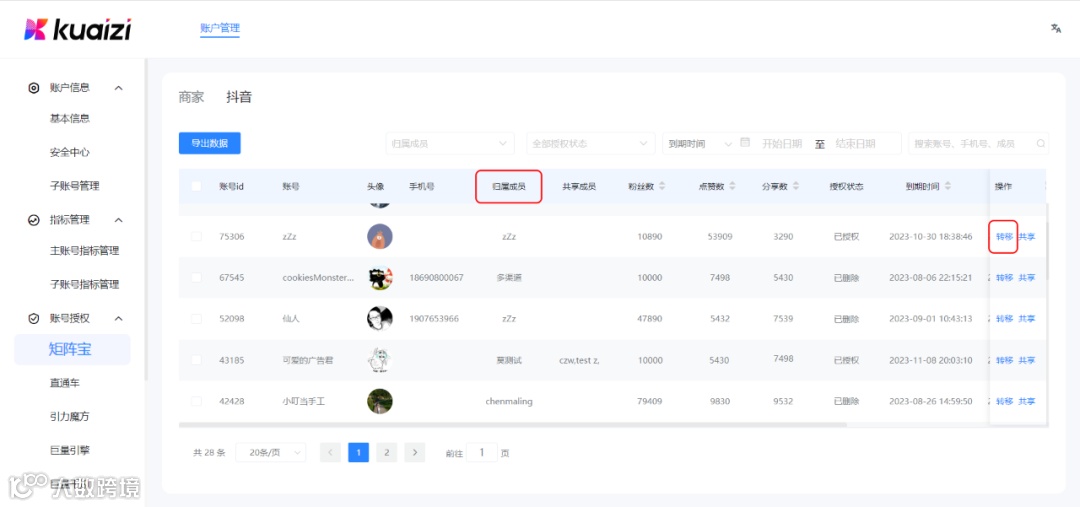Open the 到期时间 type dropdown
Image resolution: width=1080 pixels, height=507 pixels.
tap(698, 143)
